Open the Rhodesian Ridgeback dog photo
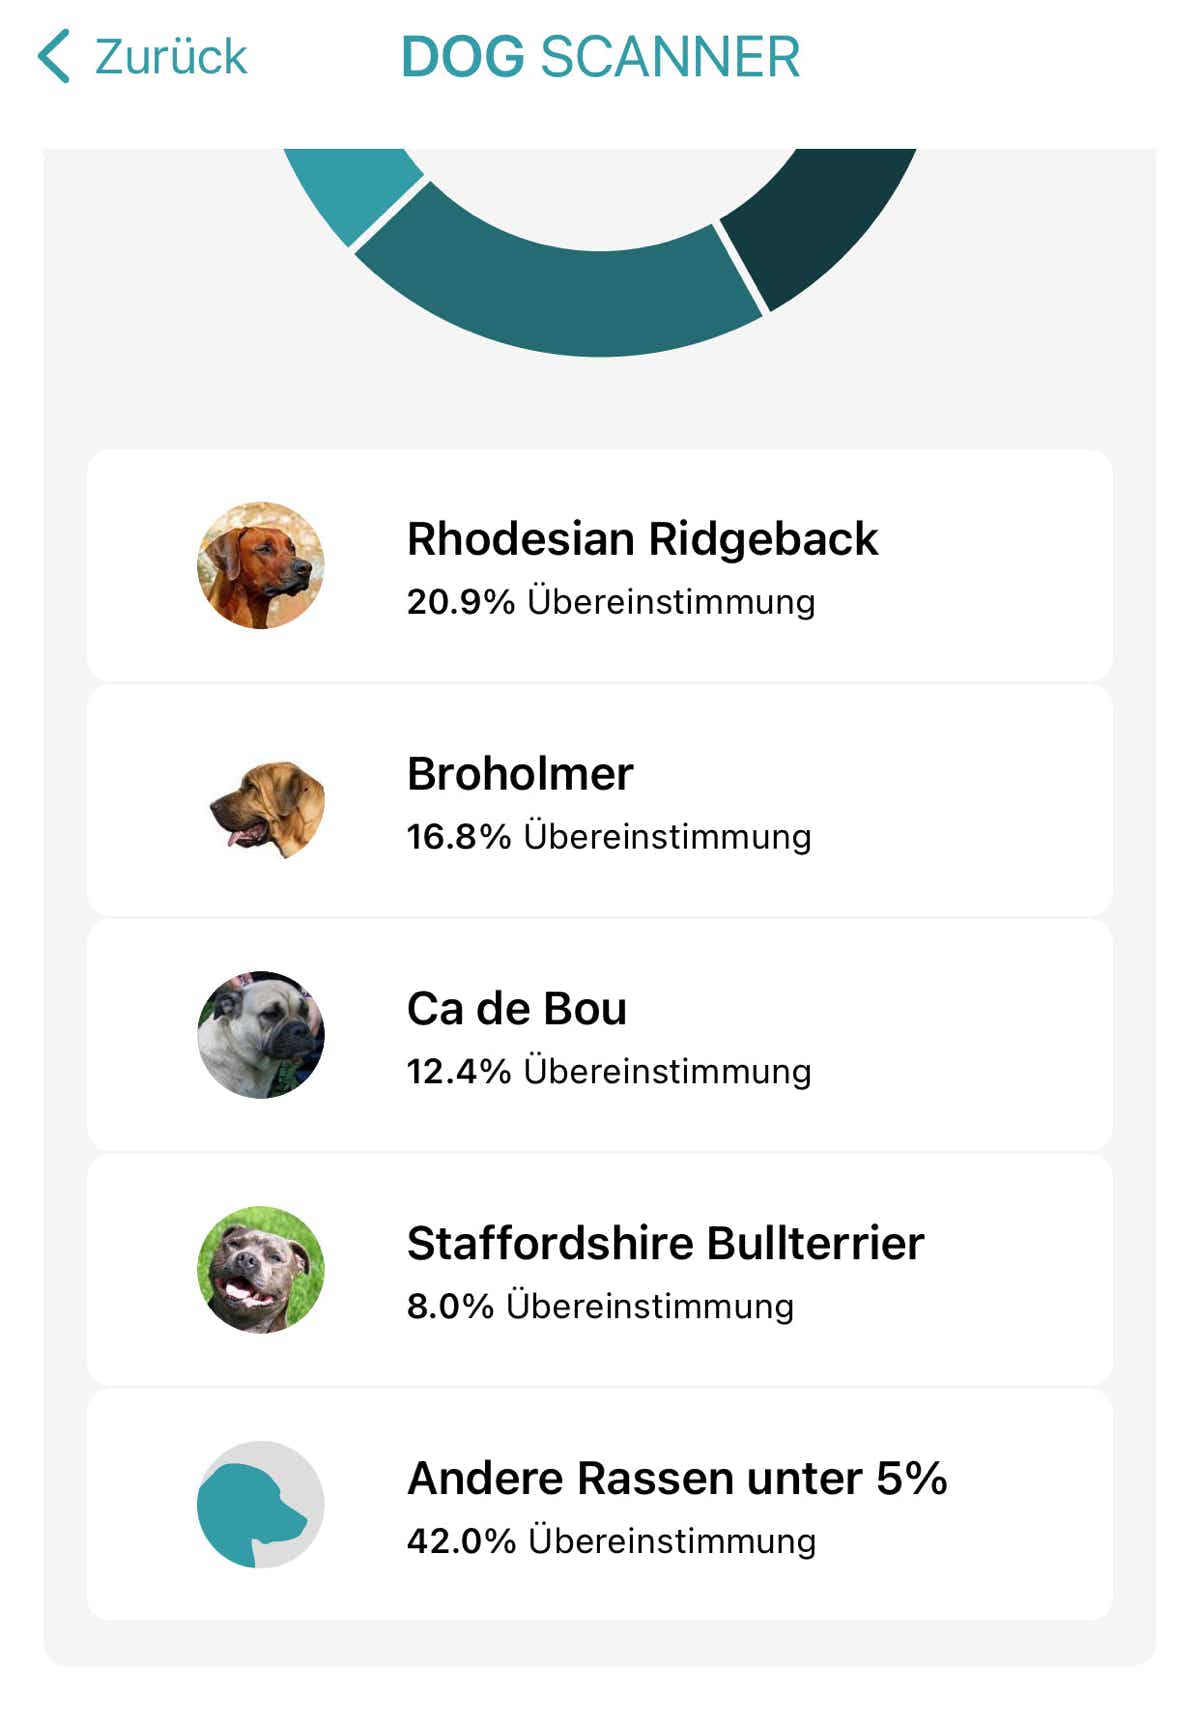The height and width of the screenshot is (1726, 1200). tap(261, 565)
